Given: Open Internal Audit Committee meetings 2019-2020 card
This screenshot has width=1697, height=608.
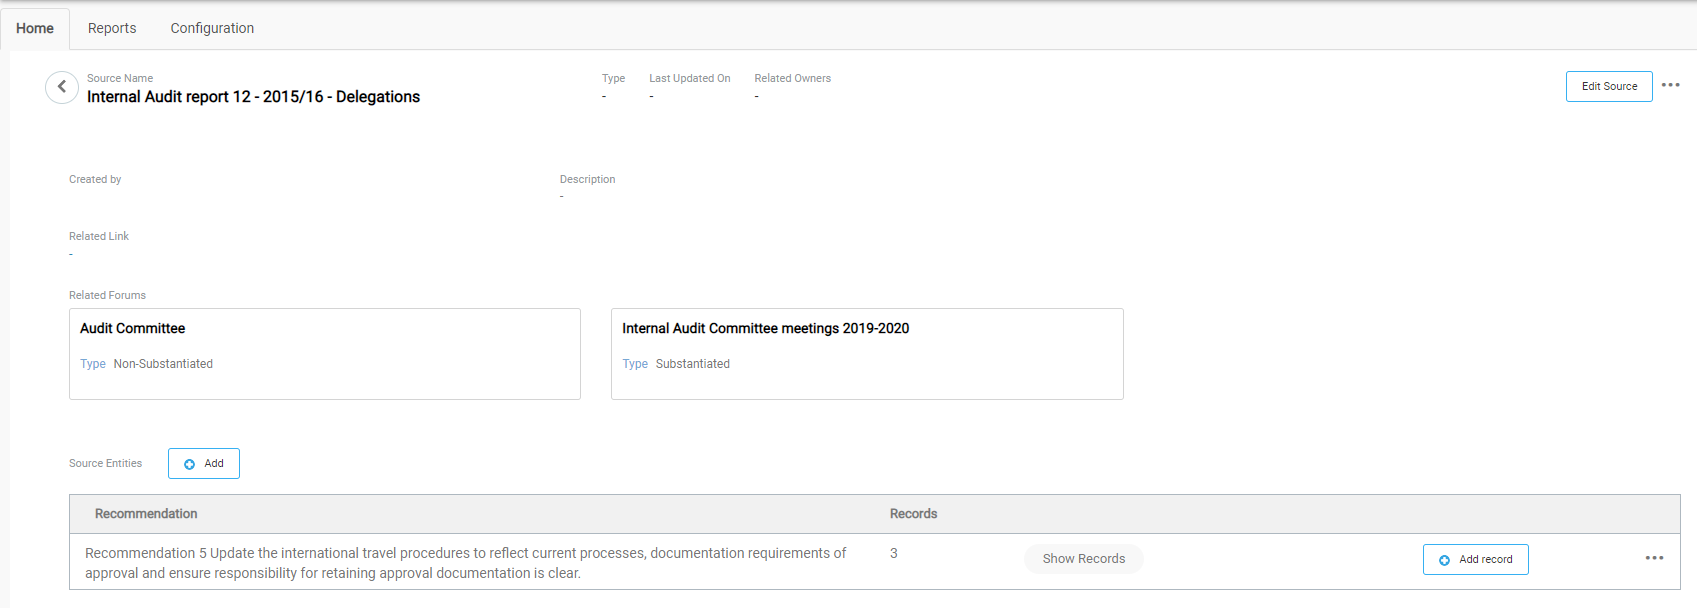Looking at the screenshot, I should coord(867,354).
